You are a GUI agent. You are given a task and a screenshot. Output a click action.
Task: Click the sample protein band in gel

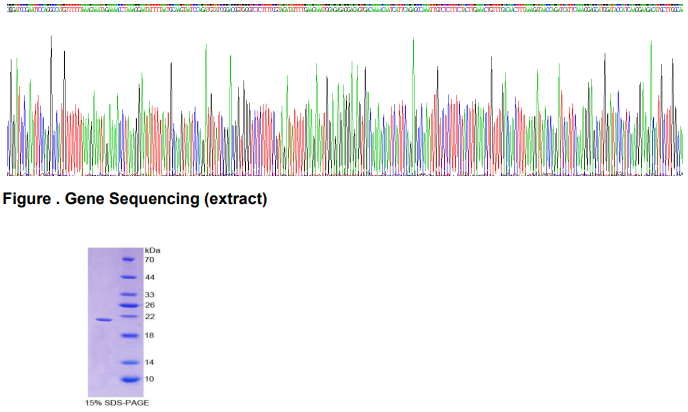[104, 320]
